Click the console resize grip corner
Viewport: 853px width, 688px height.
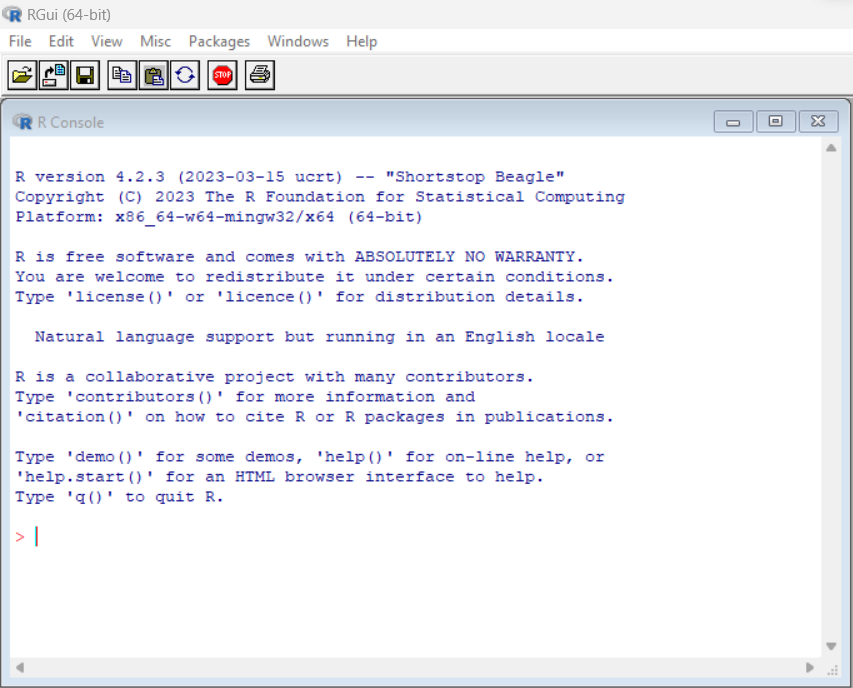point(832,670)
